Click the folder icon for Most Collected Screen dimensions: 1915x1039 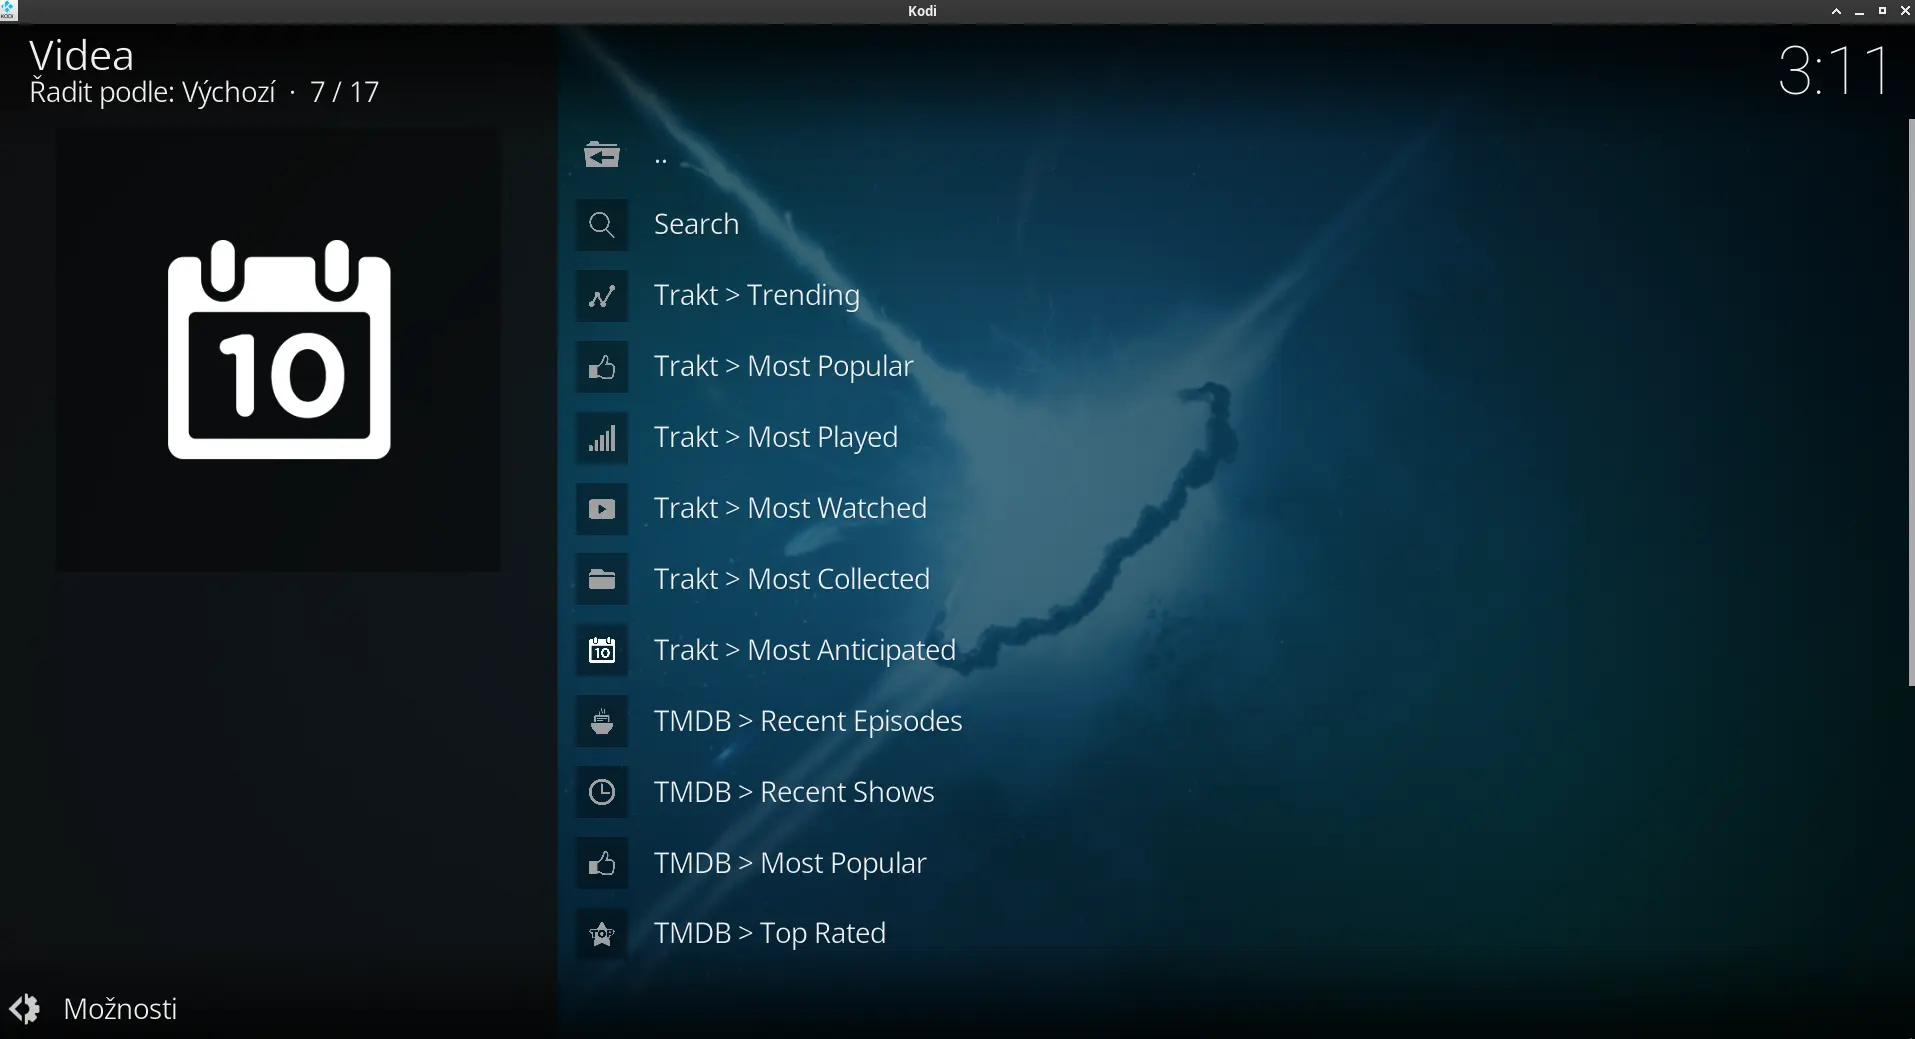[x=602, y=580]
